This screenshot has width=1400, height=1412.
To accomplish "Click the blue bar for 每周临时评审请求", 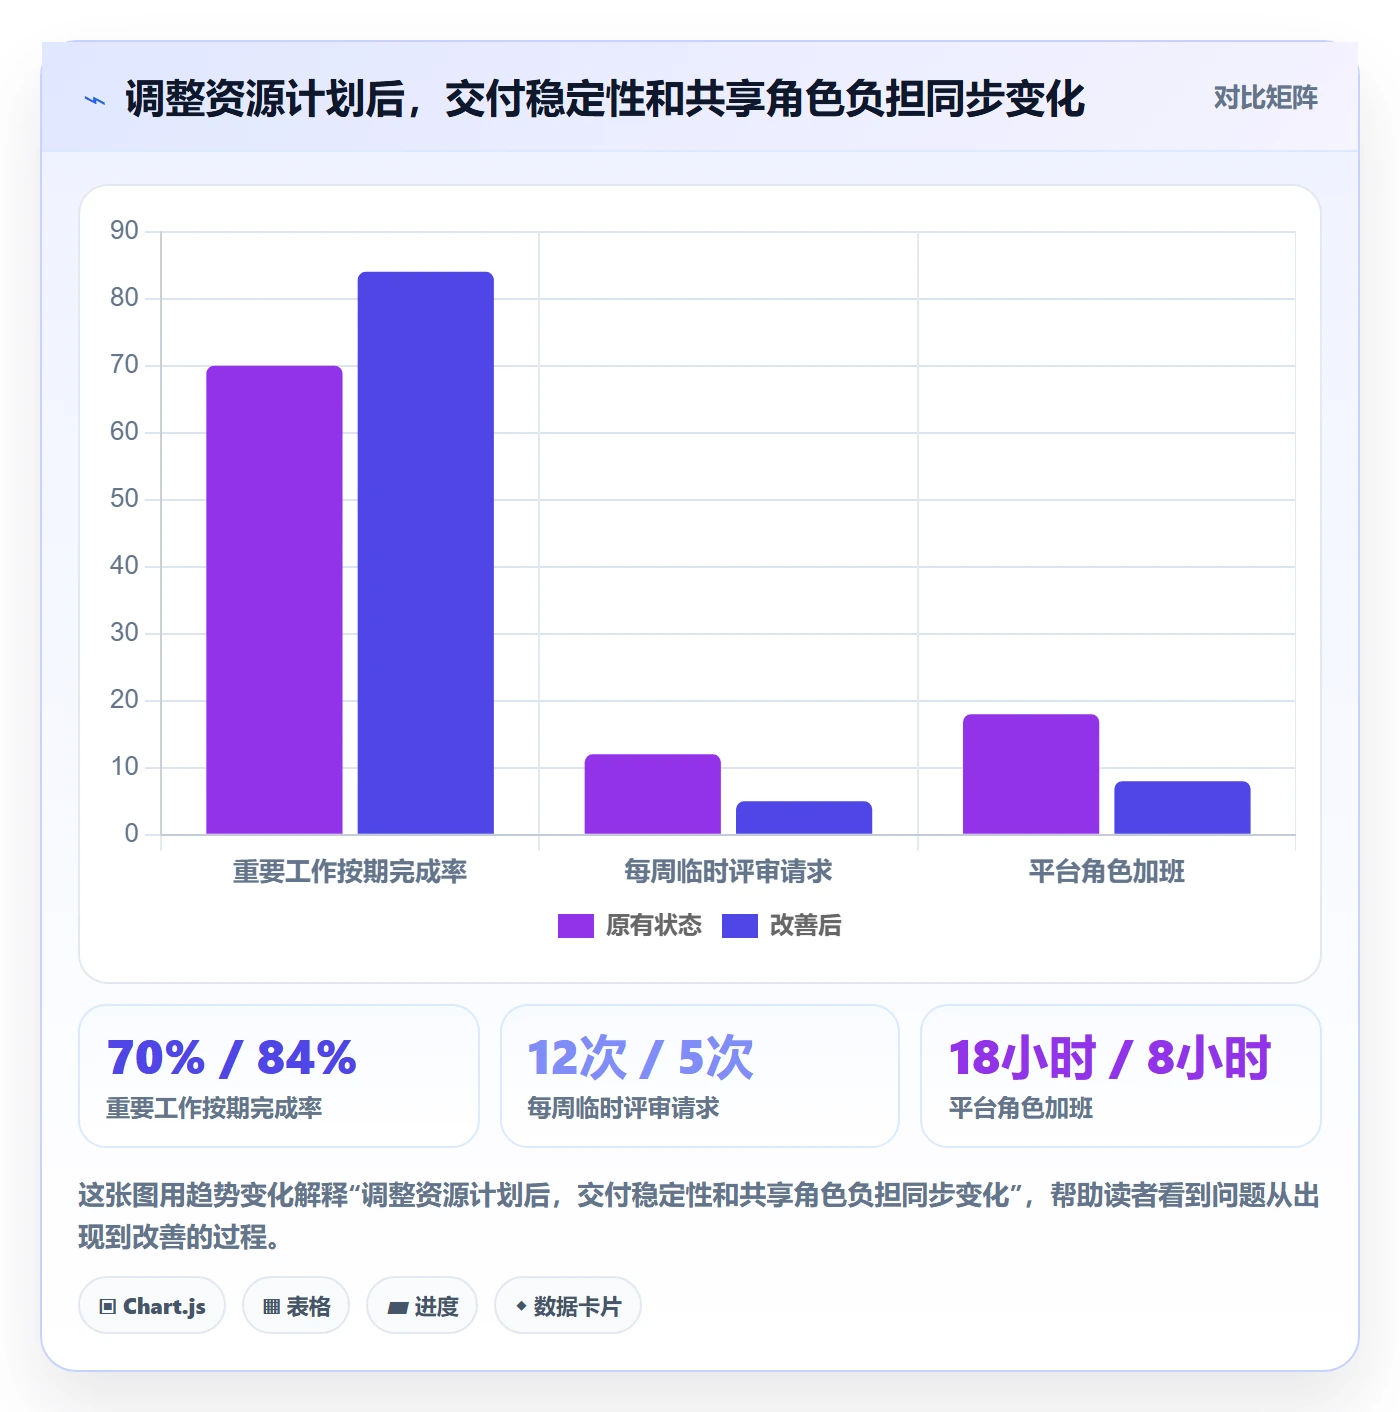I will pyautogui.click(x=804, y=818).
